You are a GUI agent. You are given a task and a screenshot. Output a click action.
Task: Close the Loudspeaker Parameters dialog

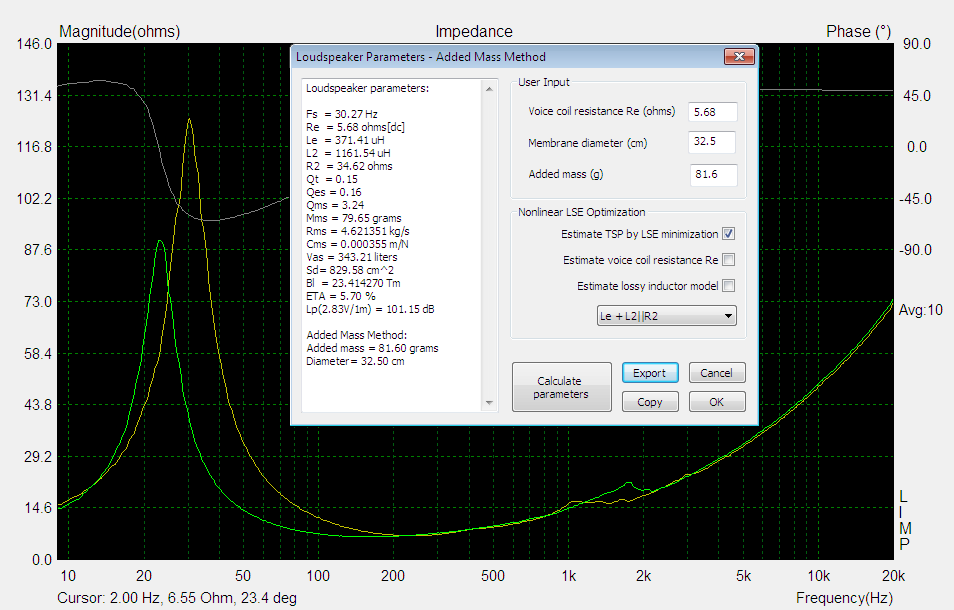[x=739, y=57]
